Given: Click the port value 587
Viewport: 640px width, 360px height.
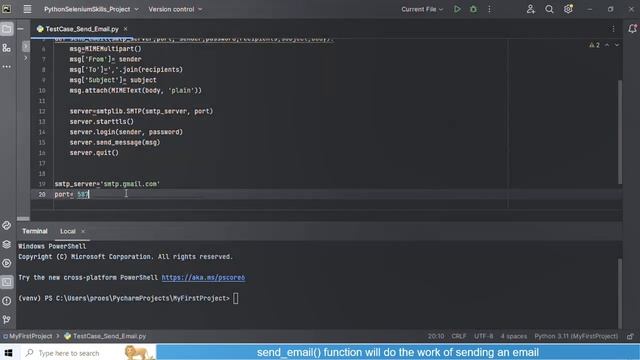Looking at the screenshot, I should 83,195.
